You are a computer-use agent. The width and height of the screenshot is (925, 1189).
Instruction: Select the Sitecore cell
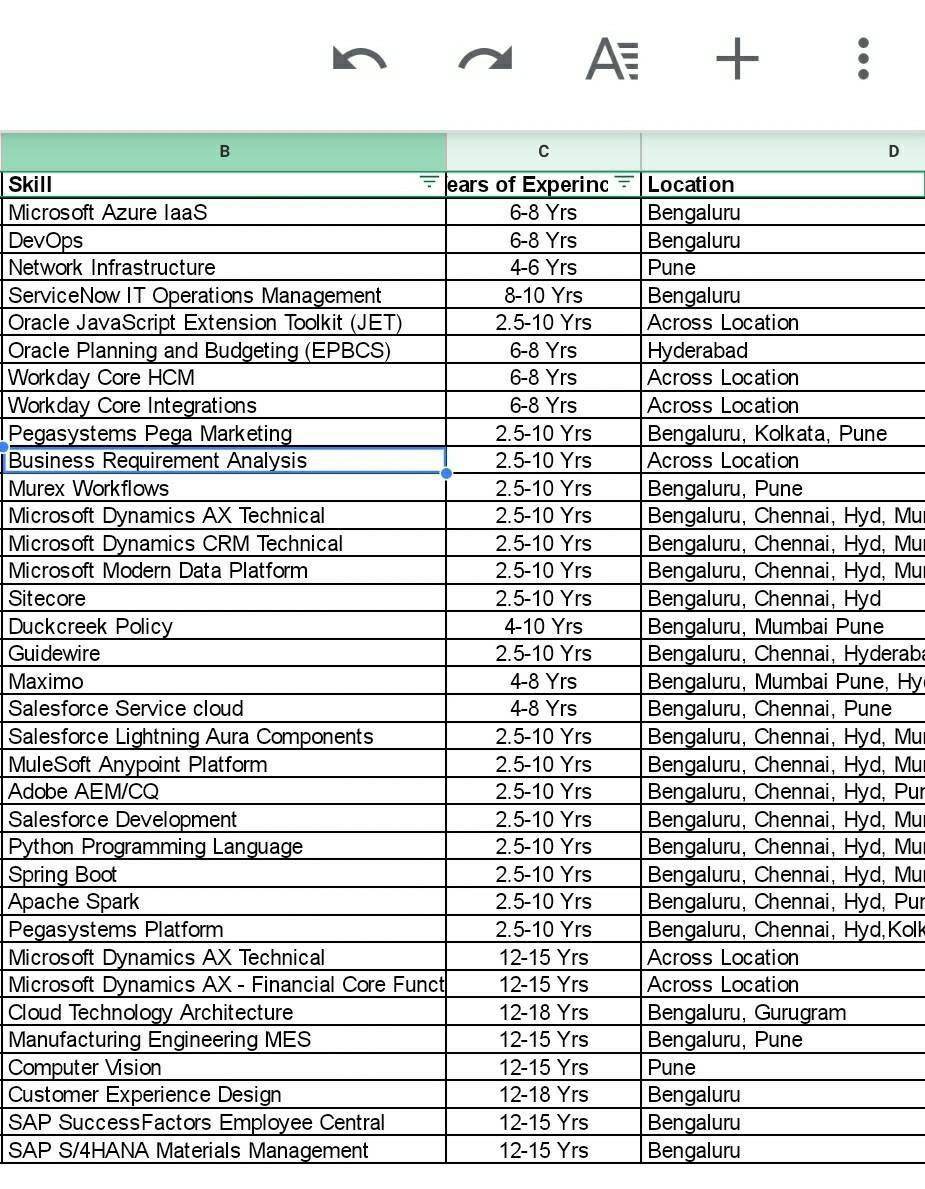[224, 598]
